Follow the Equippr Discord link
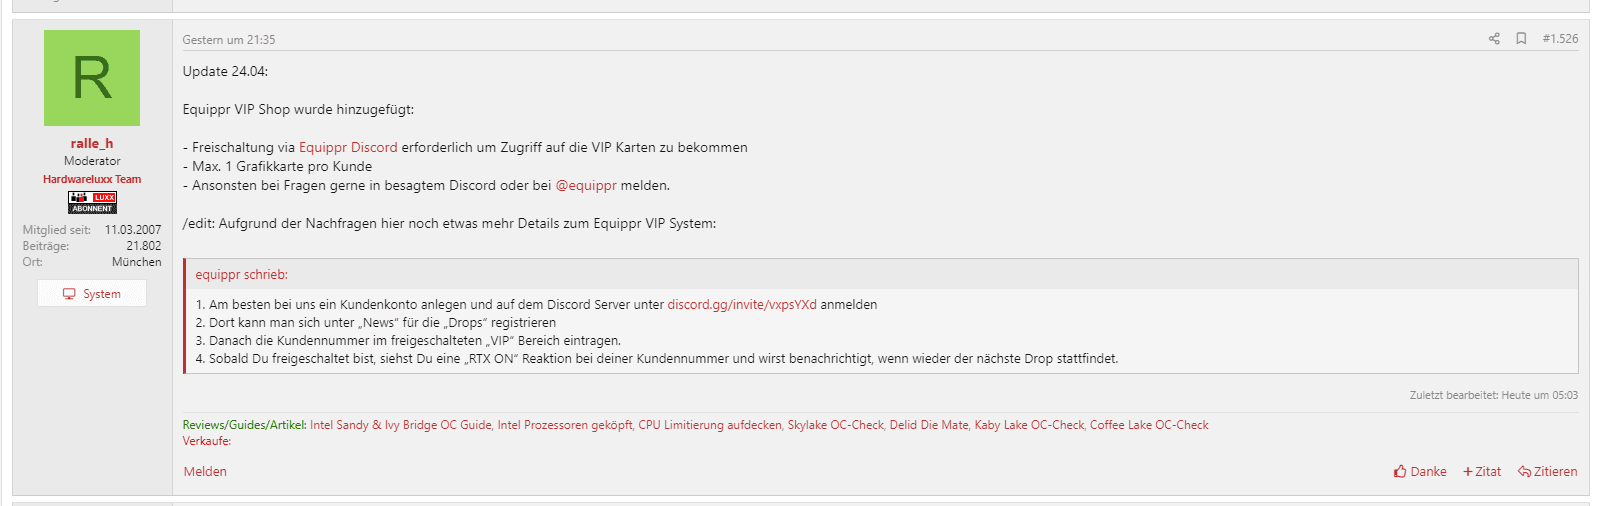The image size is (1599, 506). [348, 148]
